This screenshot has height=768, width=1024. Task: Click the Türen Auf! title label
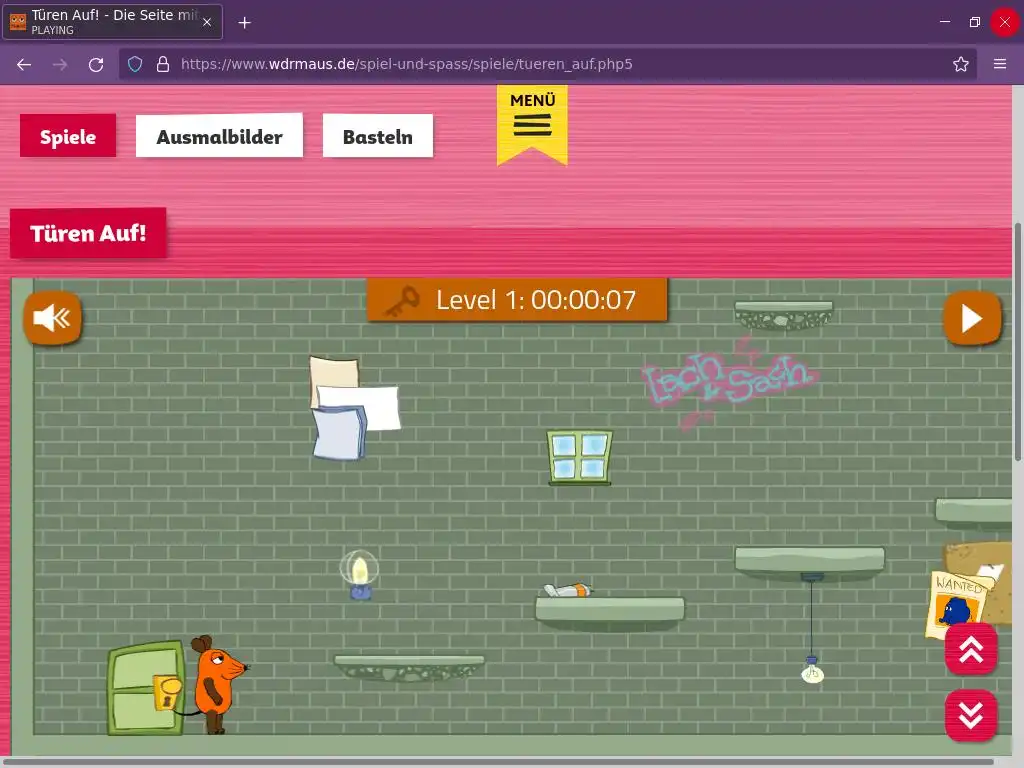tap(88, 233)
